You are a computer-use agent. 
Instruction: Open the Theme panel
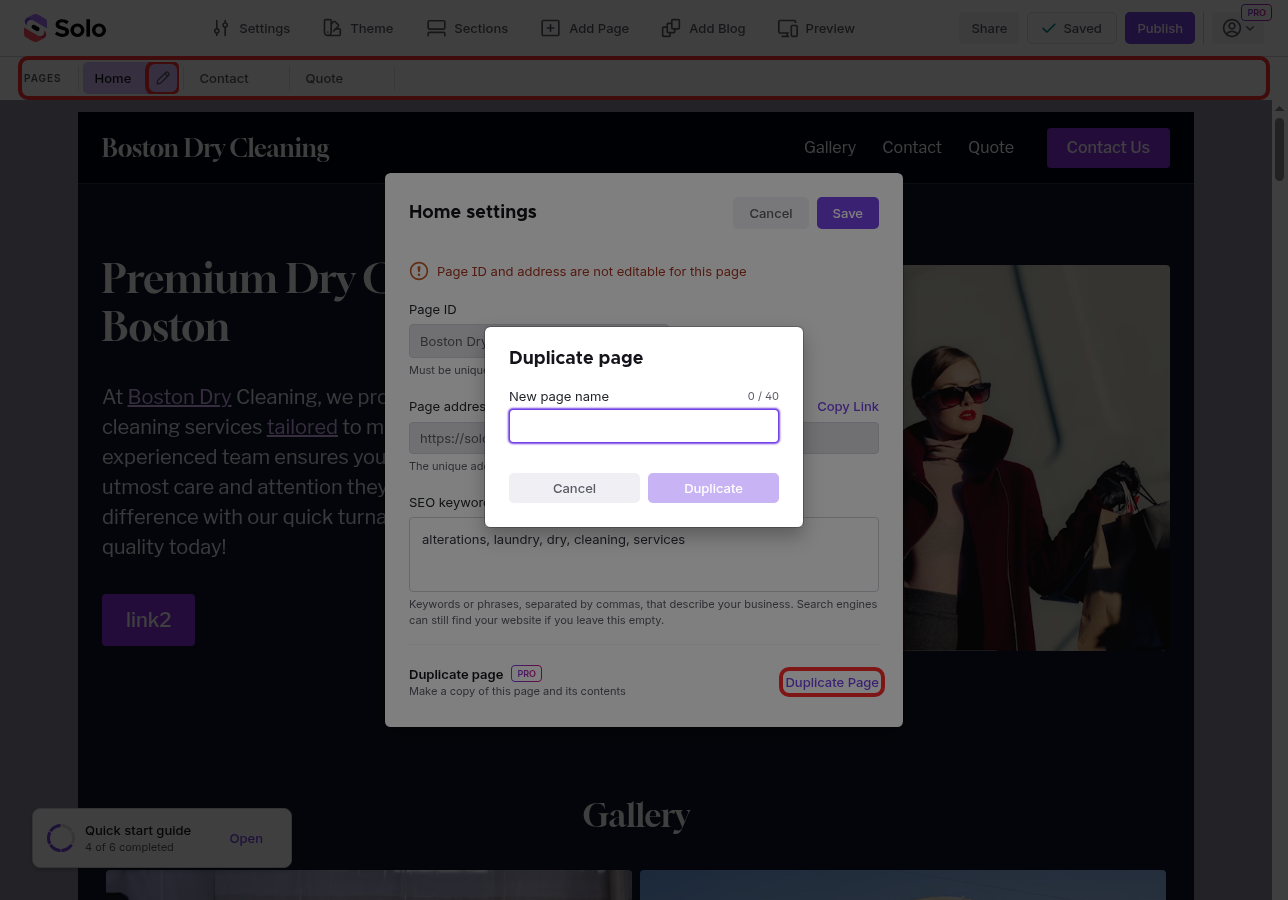coord(358,28)
